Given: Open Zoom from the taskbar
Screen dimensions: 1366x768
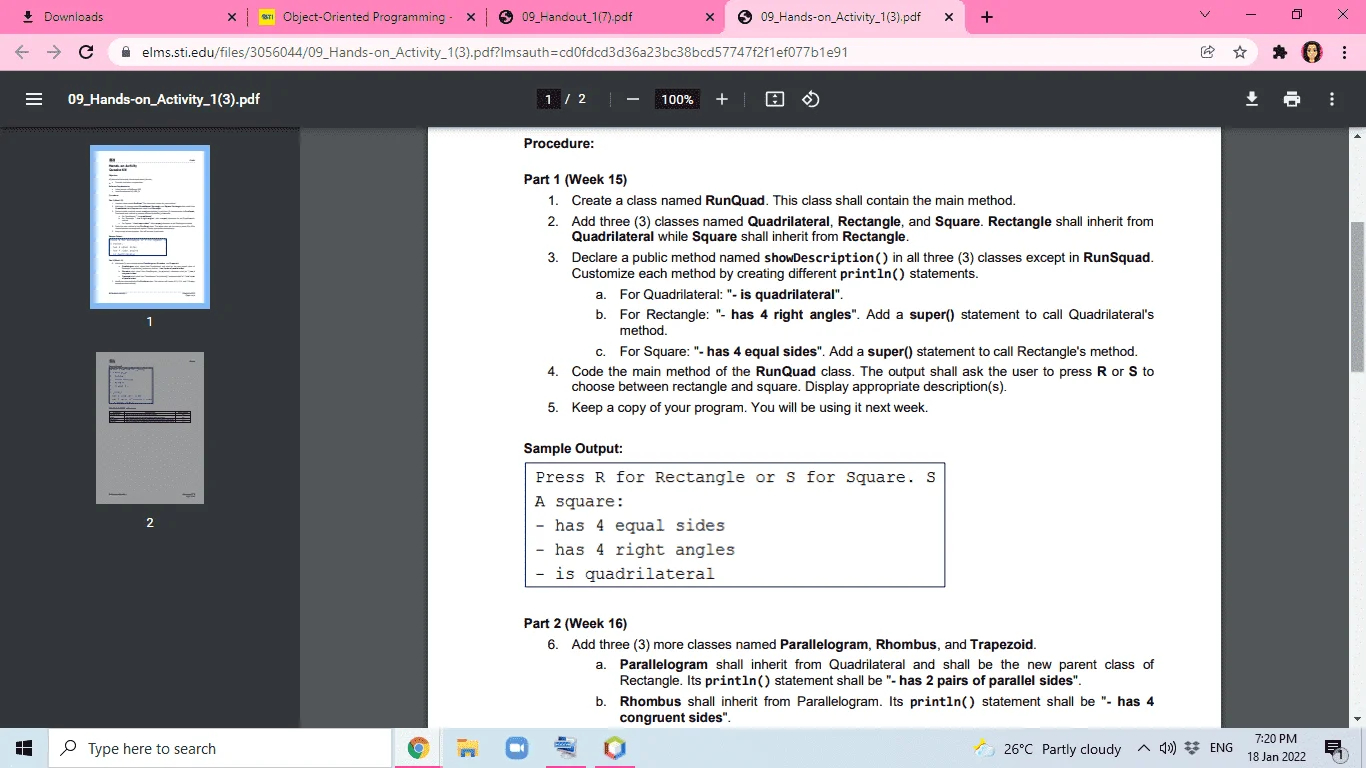Looking at the screenshot, I should (x=517, y=748).
